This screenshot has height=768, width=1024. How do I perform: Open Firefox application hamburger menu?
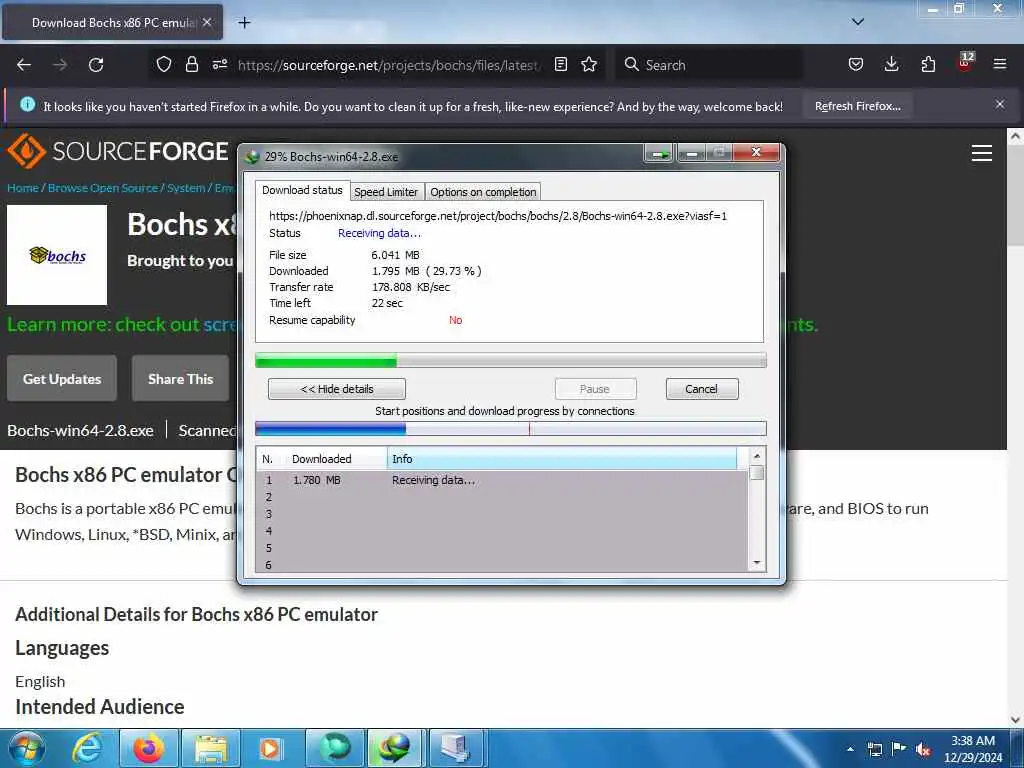click(x=1000, y=64)
